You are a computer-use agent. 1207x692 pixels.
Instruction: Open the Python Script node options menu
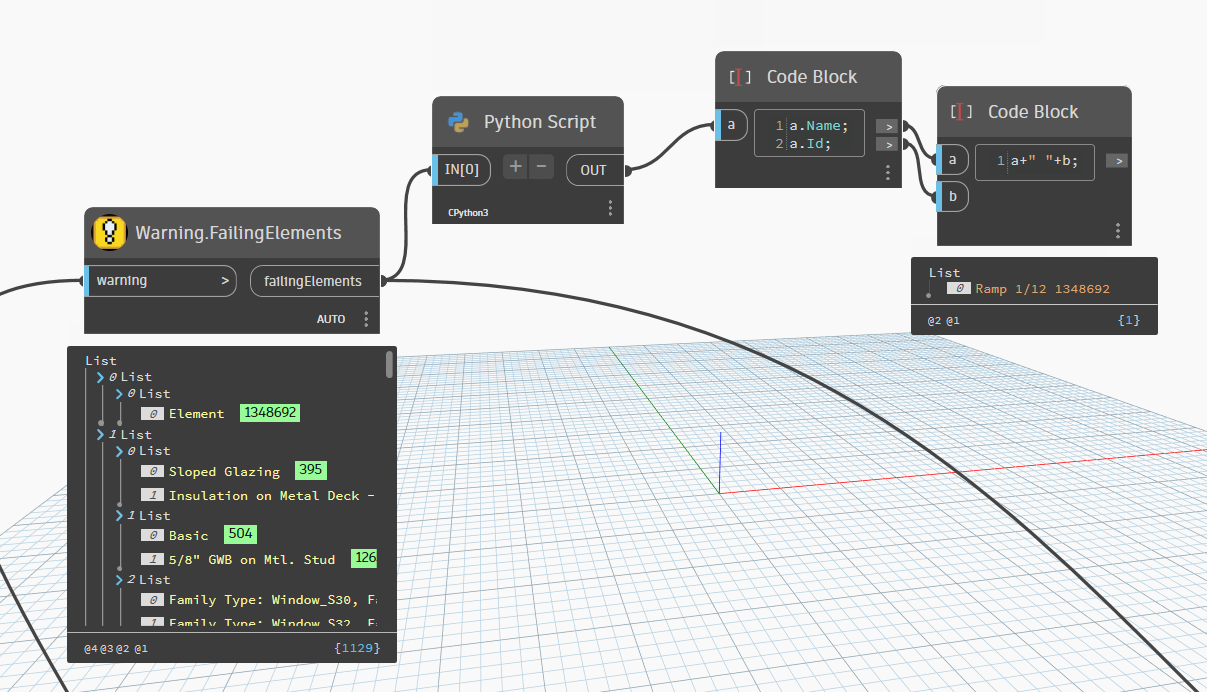(610, 207)
